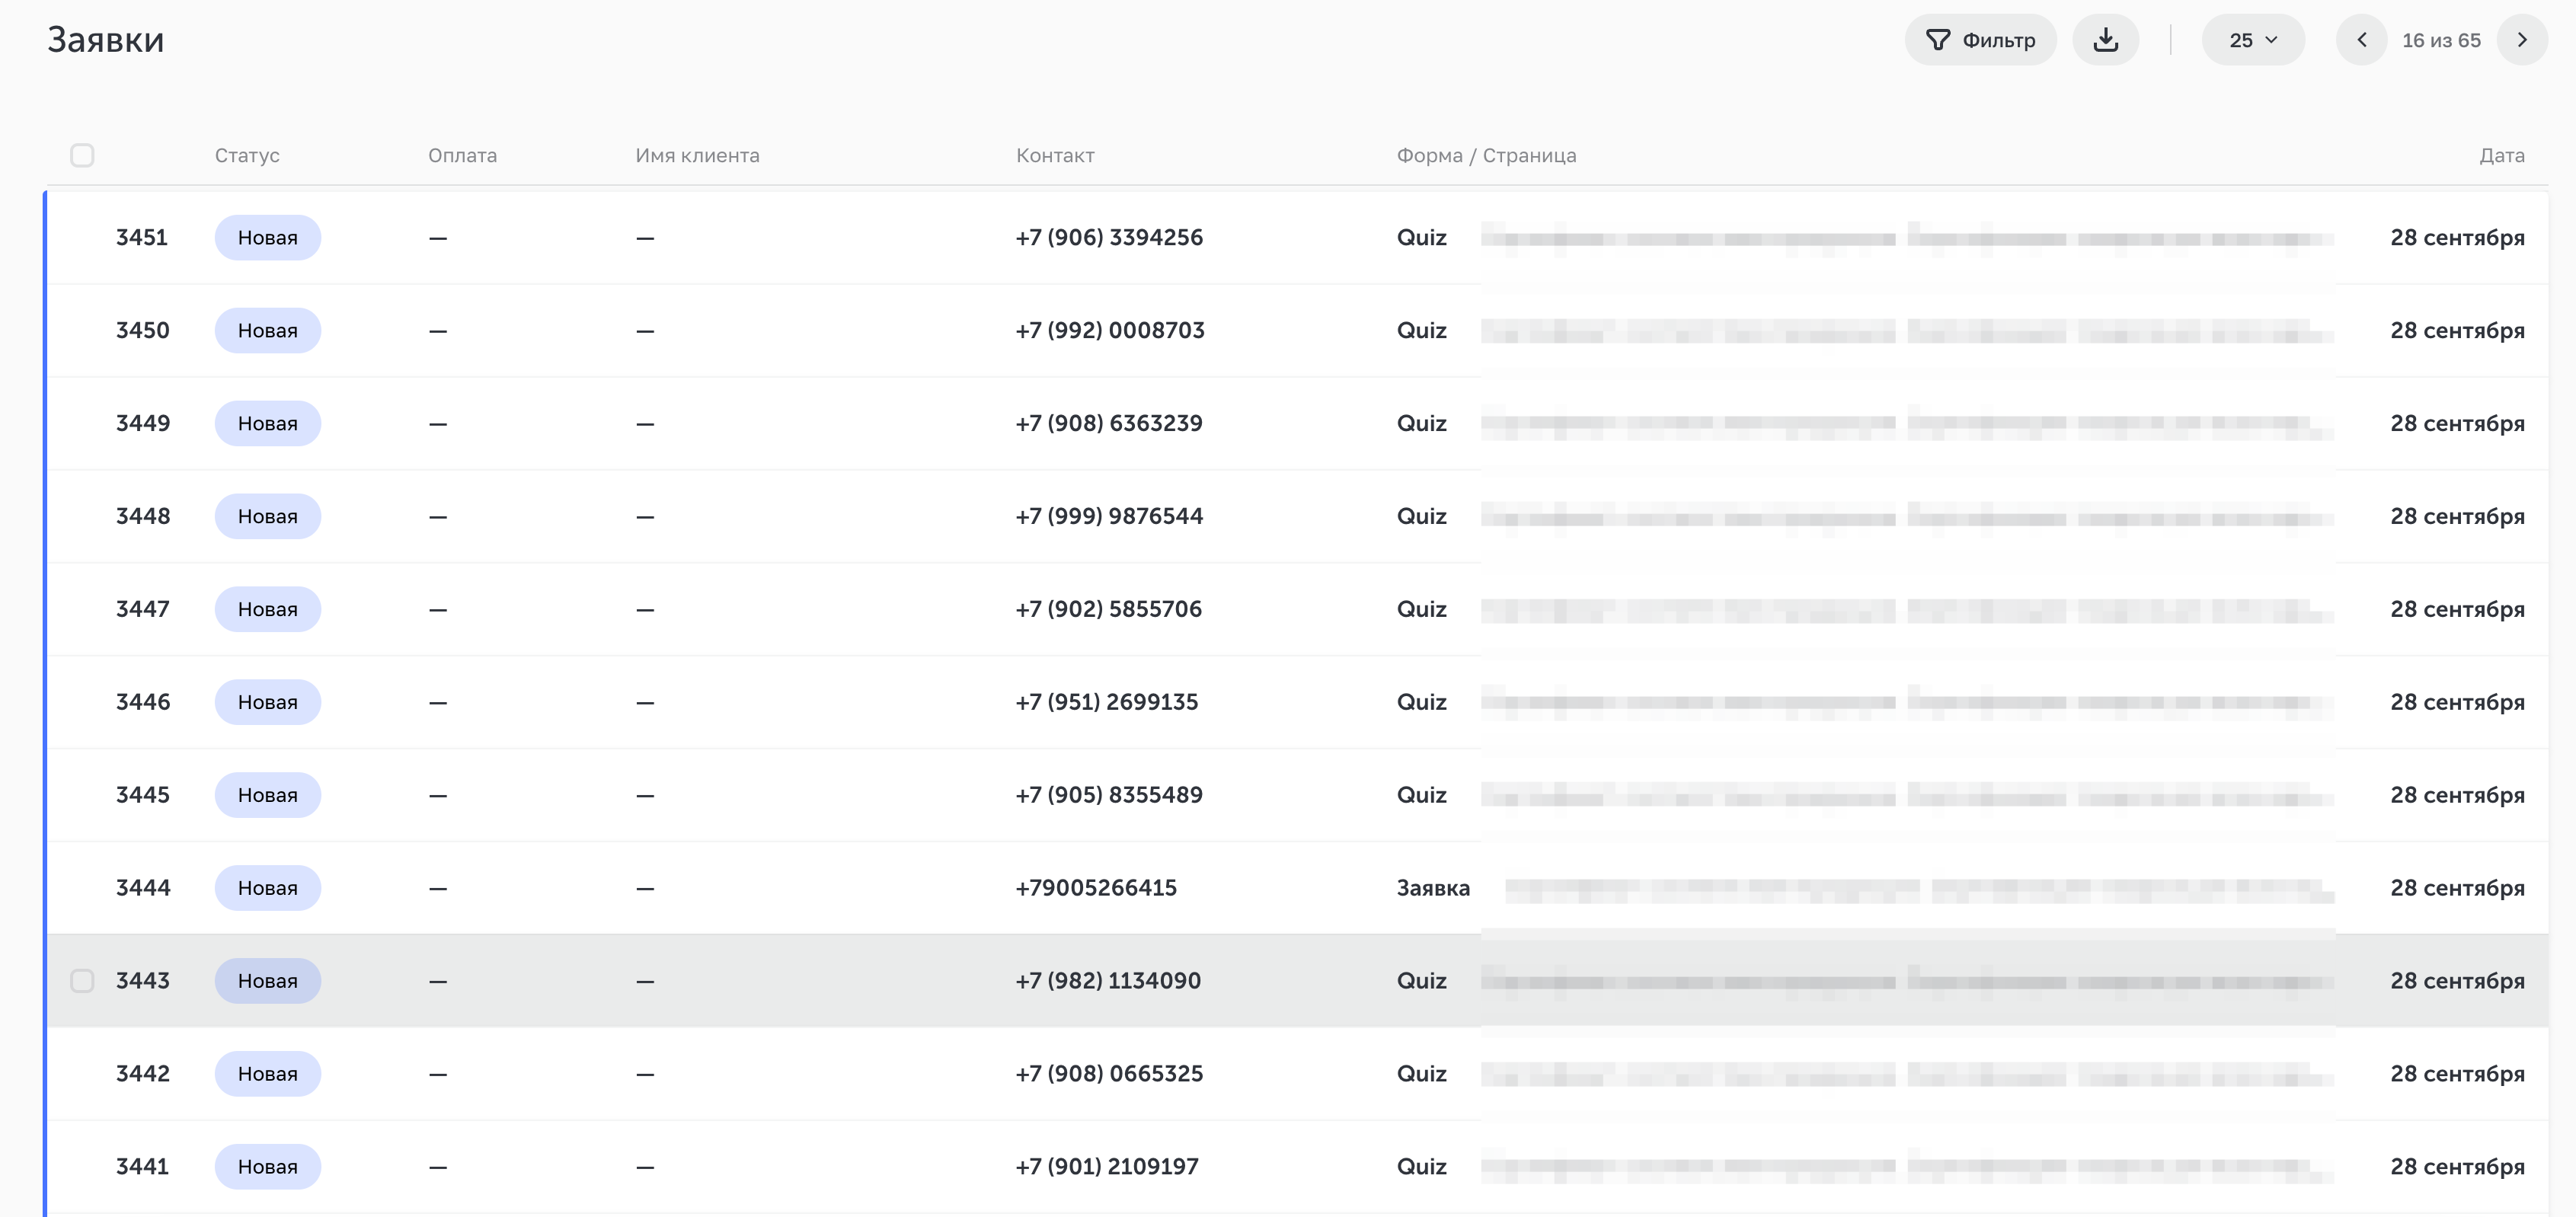Click phone +7 (906) 3394256
Screen dimensions: 2576x1217
(x=1109, y=238)
